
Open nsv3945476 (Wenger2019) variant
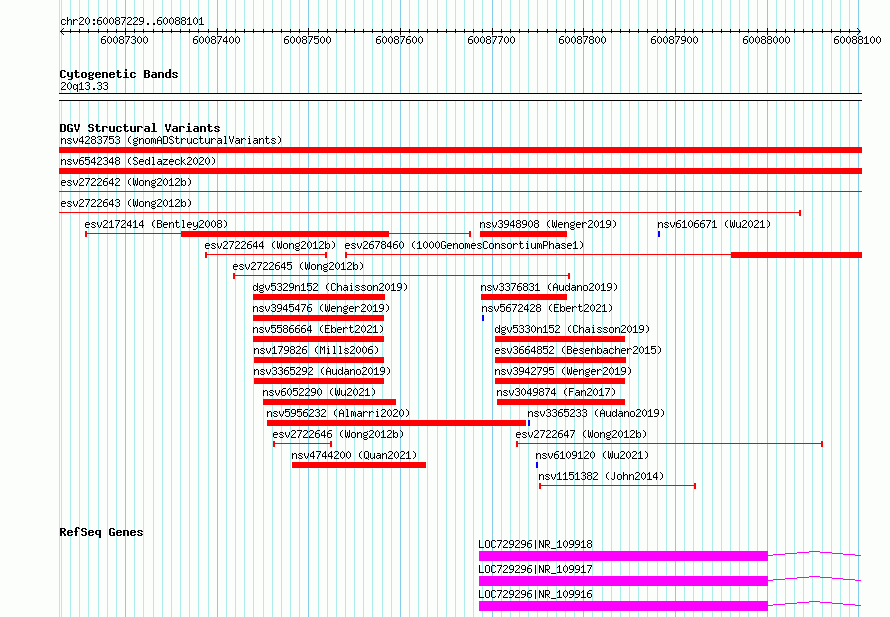click(321, 308)
